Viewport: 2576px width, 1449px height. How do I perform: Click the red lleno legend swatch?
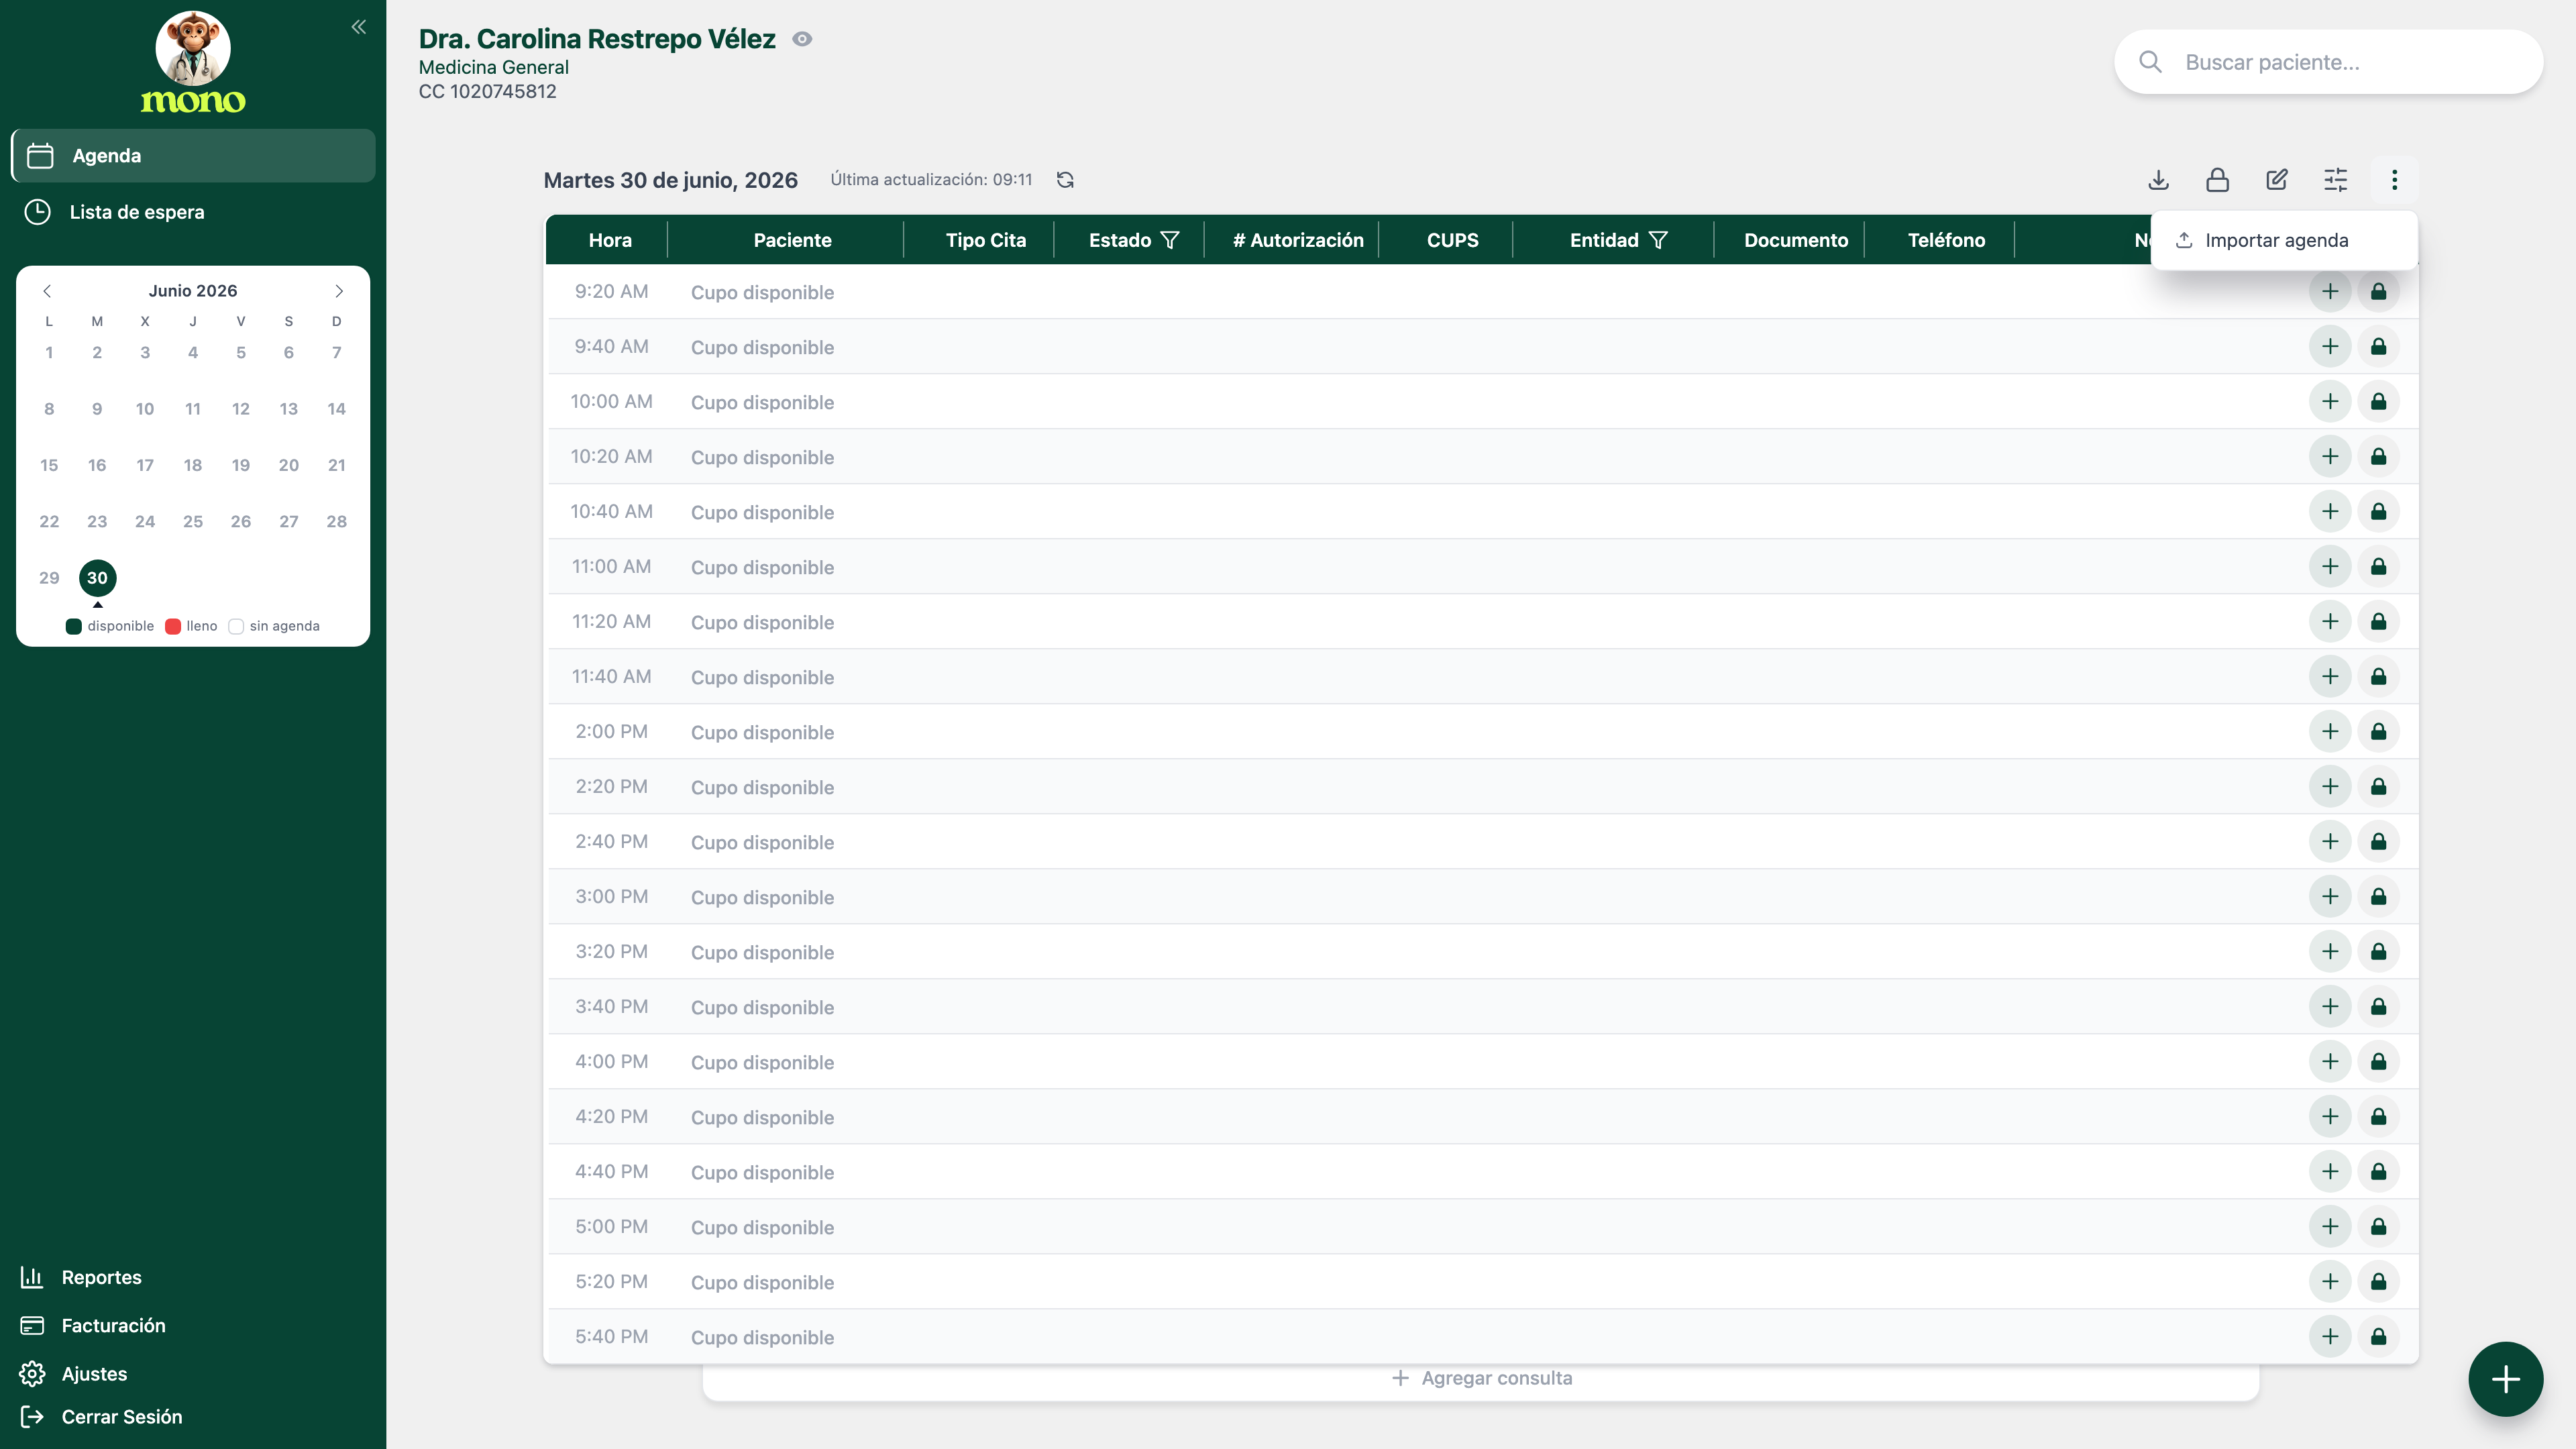pyautogui.click(x=173, y=626)
